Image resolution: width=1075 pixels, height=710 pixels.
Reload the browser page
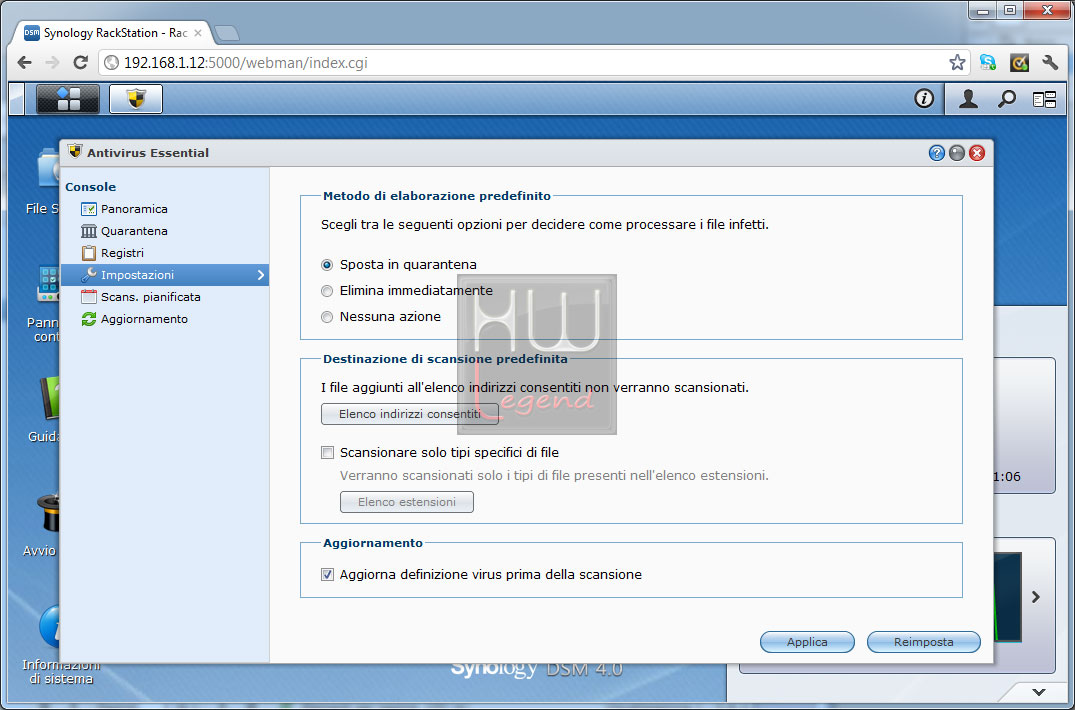pos(80,63)
